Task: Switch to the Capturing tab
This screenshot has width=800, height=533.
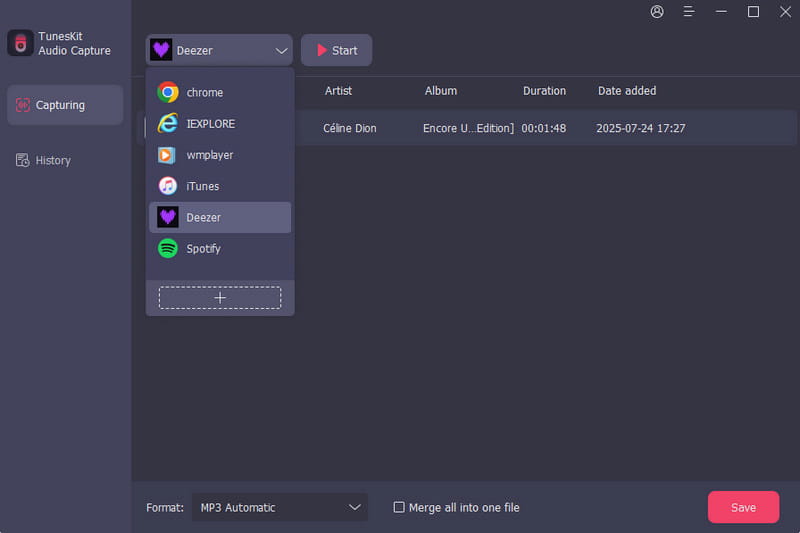Action: (x=65, y=105)
